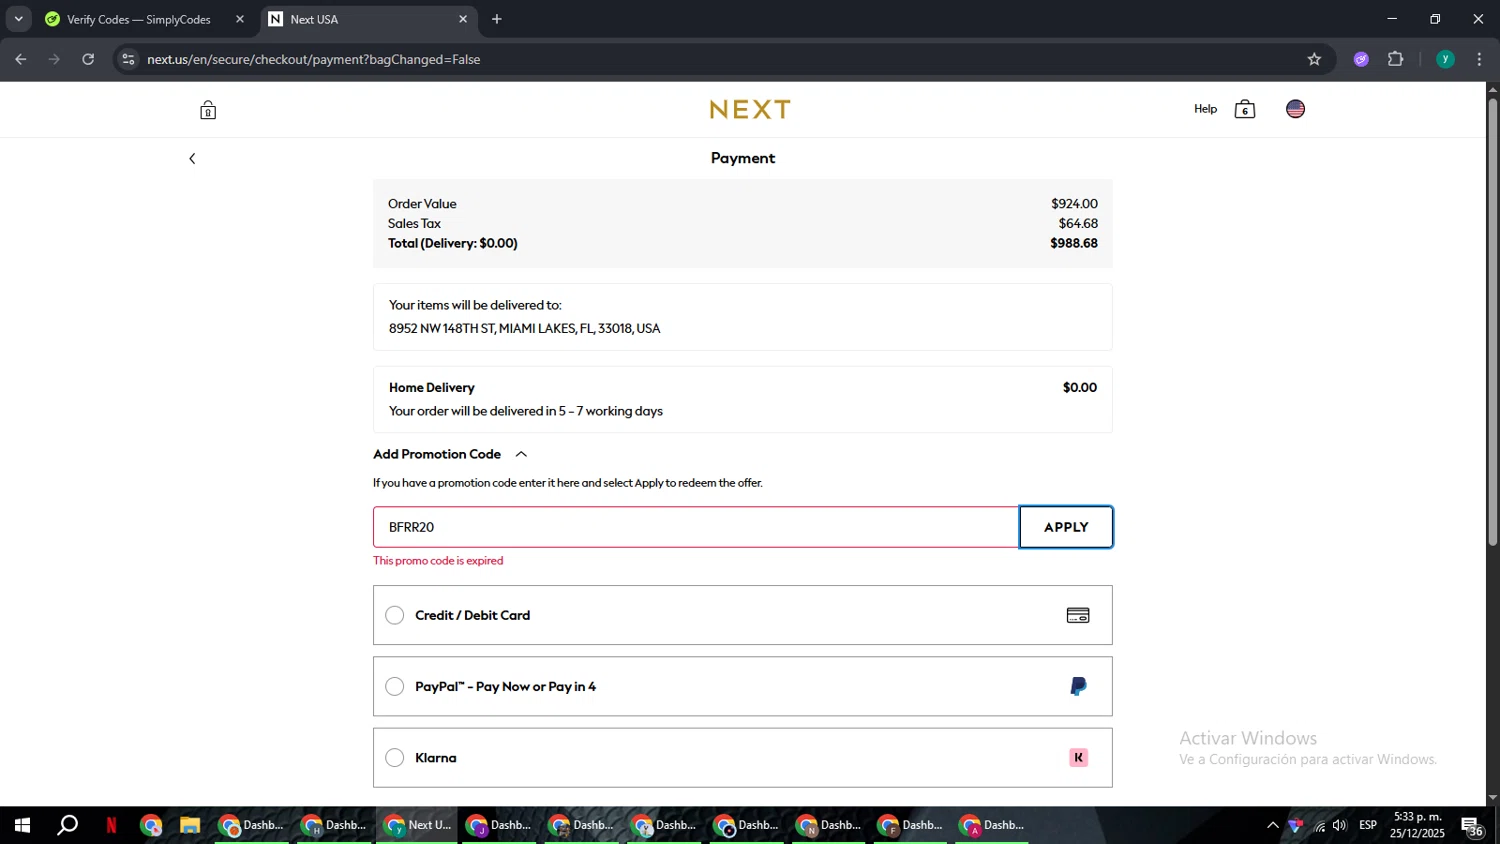Expand the tab search dropdown arrow
The image size is (1500, 844).
18,19
